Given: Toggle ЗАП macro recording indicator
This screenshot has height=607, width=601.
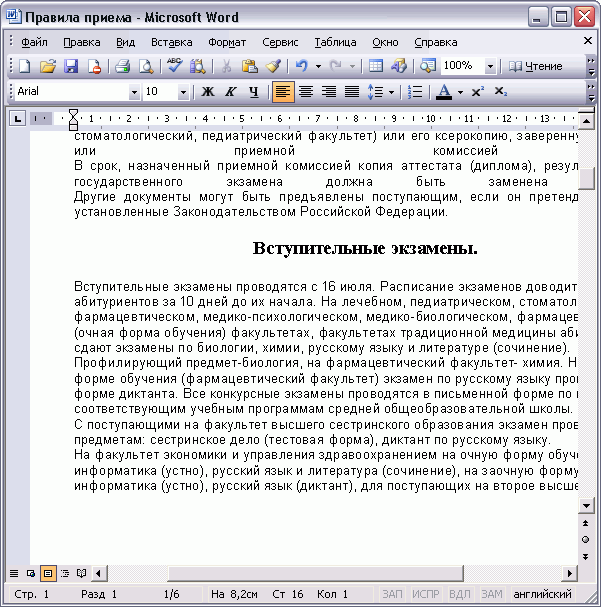Looking at the screenshot, I should 392,594.
